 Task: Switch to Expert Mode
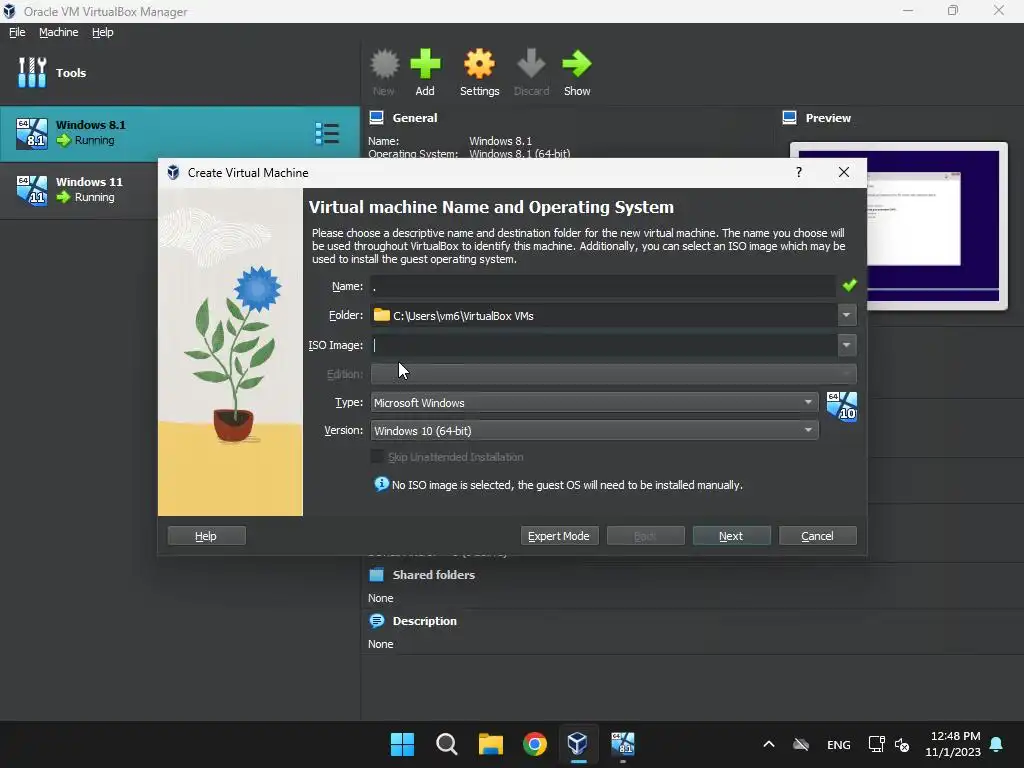[559, 536]
